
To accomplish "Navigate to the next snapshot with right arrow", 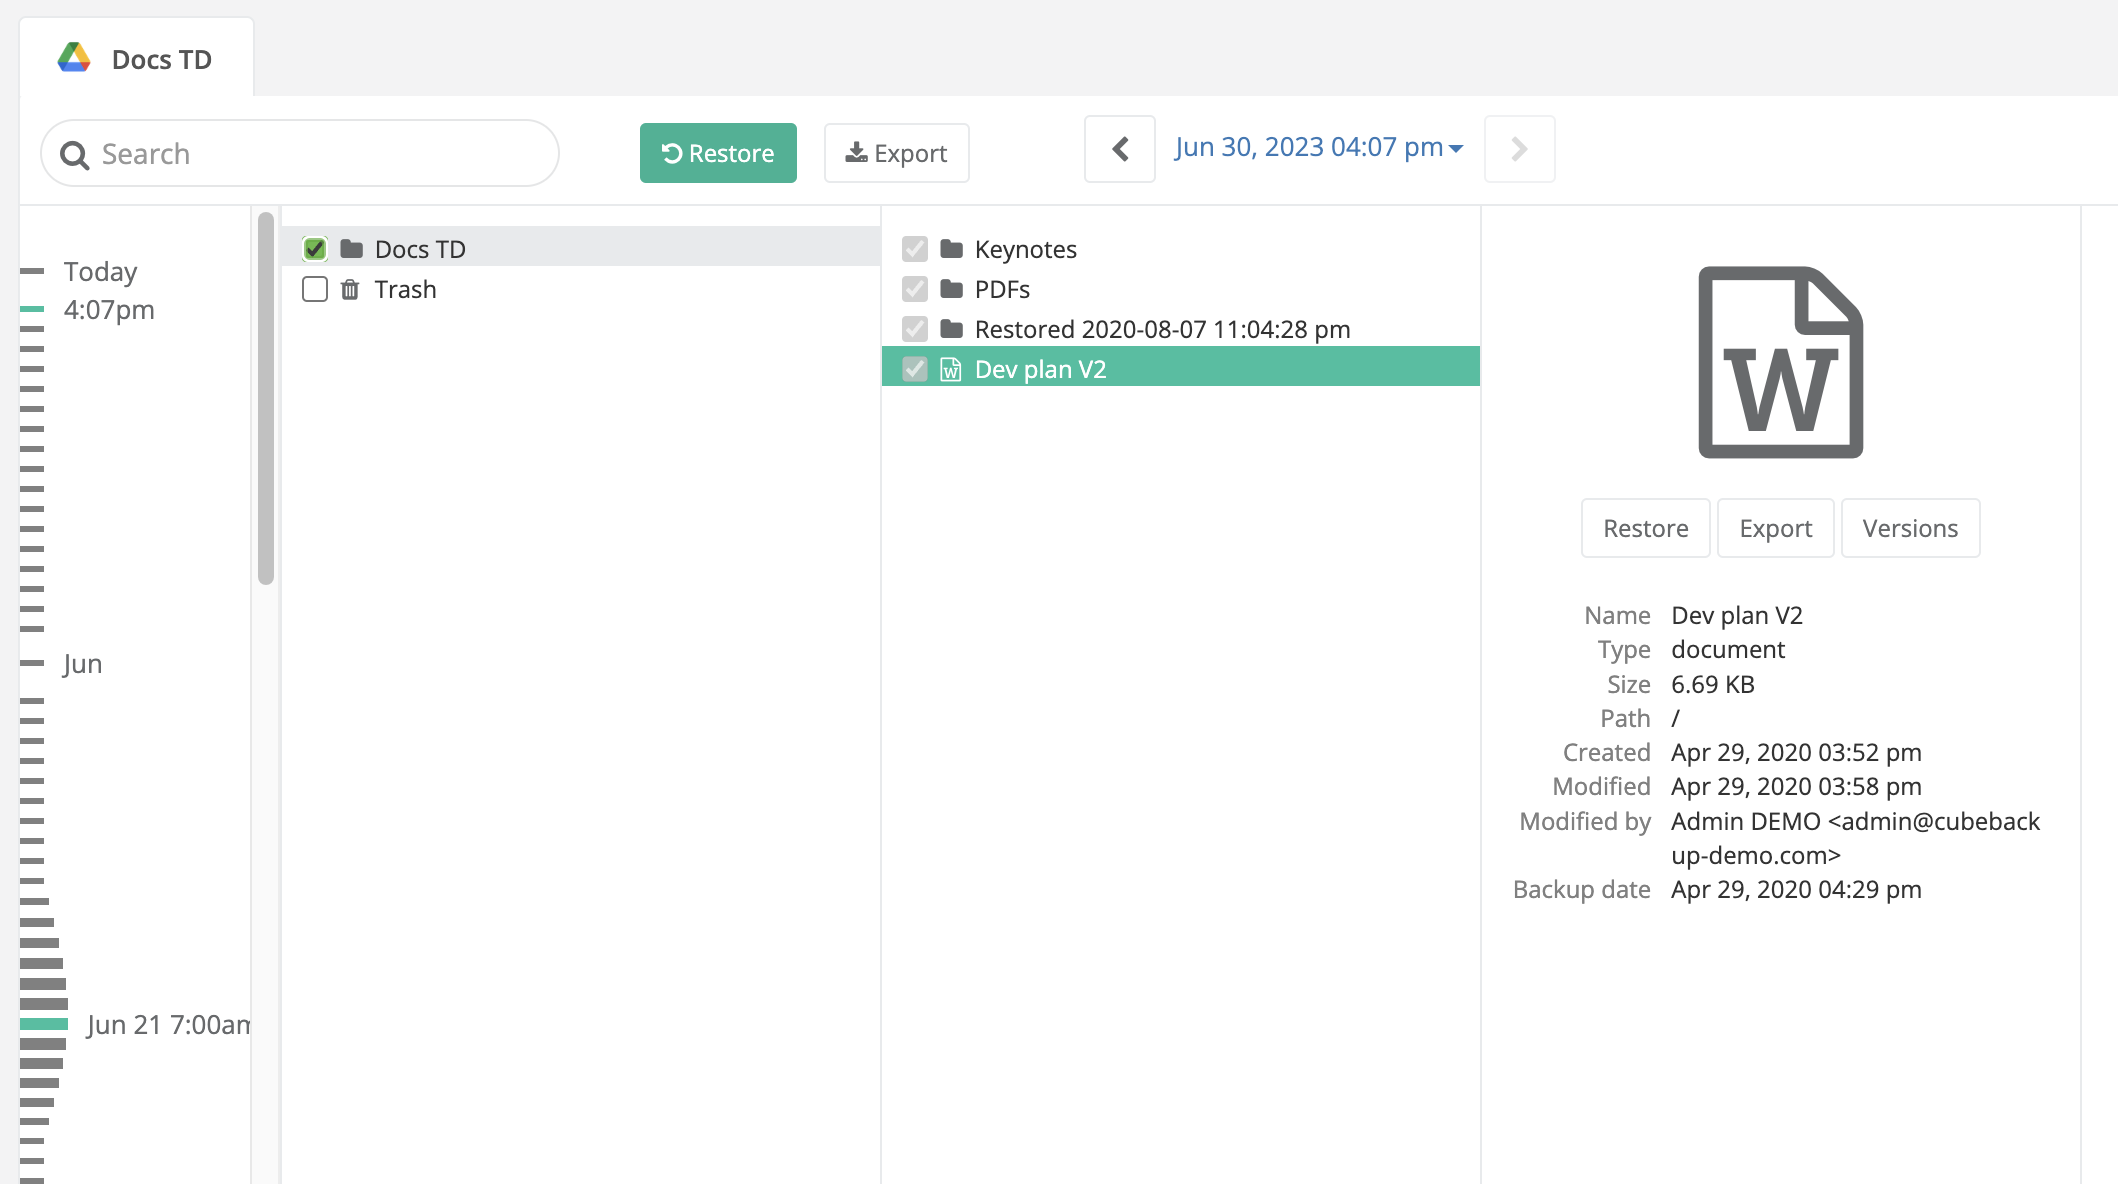I will 1519,149.
